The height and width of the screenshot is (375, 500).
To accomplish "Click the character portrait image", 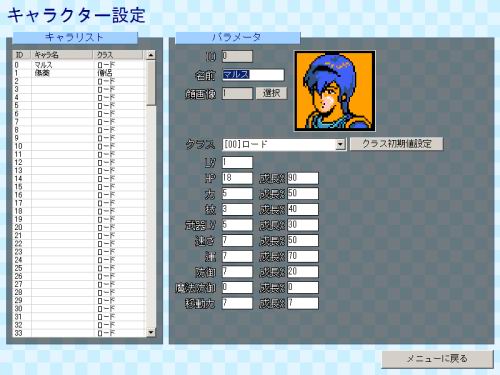I will pos(335,91).
